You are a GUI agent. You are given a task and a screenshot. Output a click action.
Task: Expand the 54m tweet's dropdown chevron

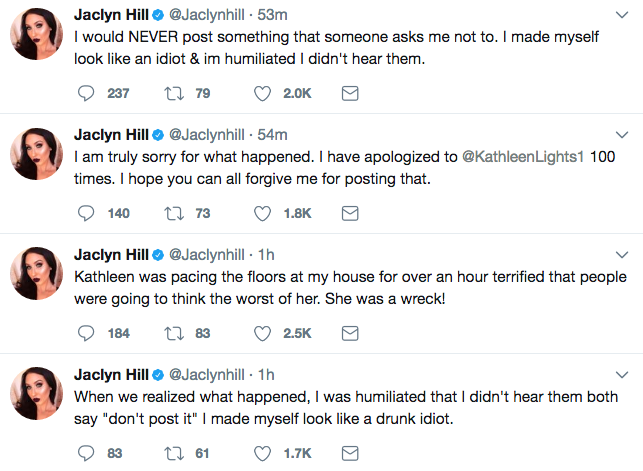coord(622,135)
